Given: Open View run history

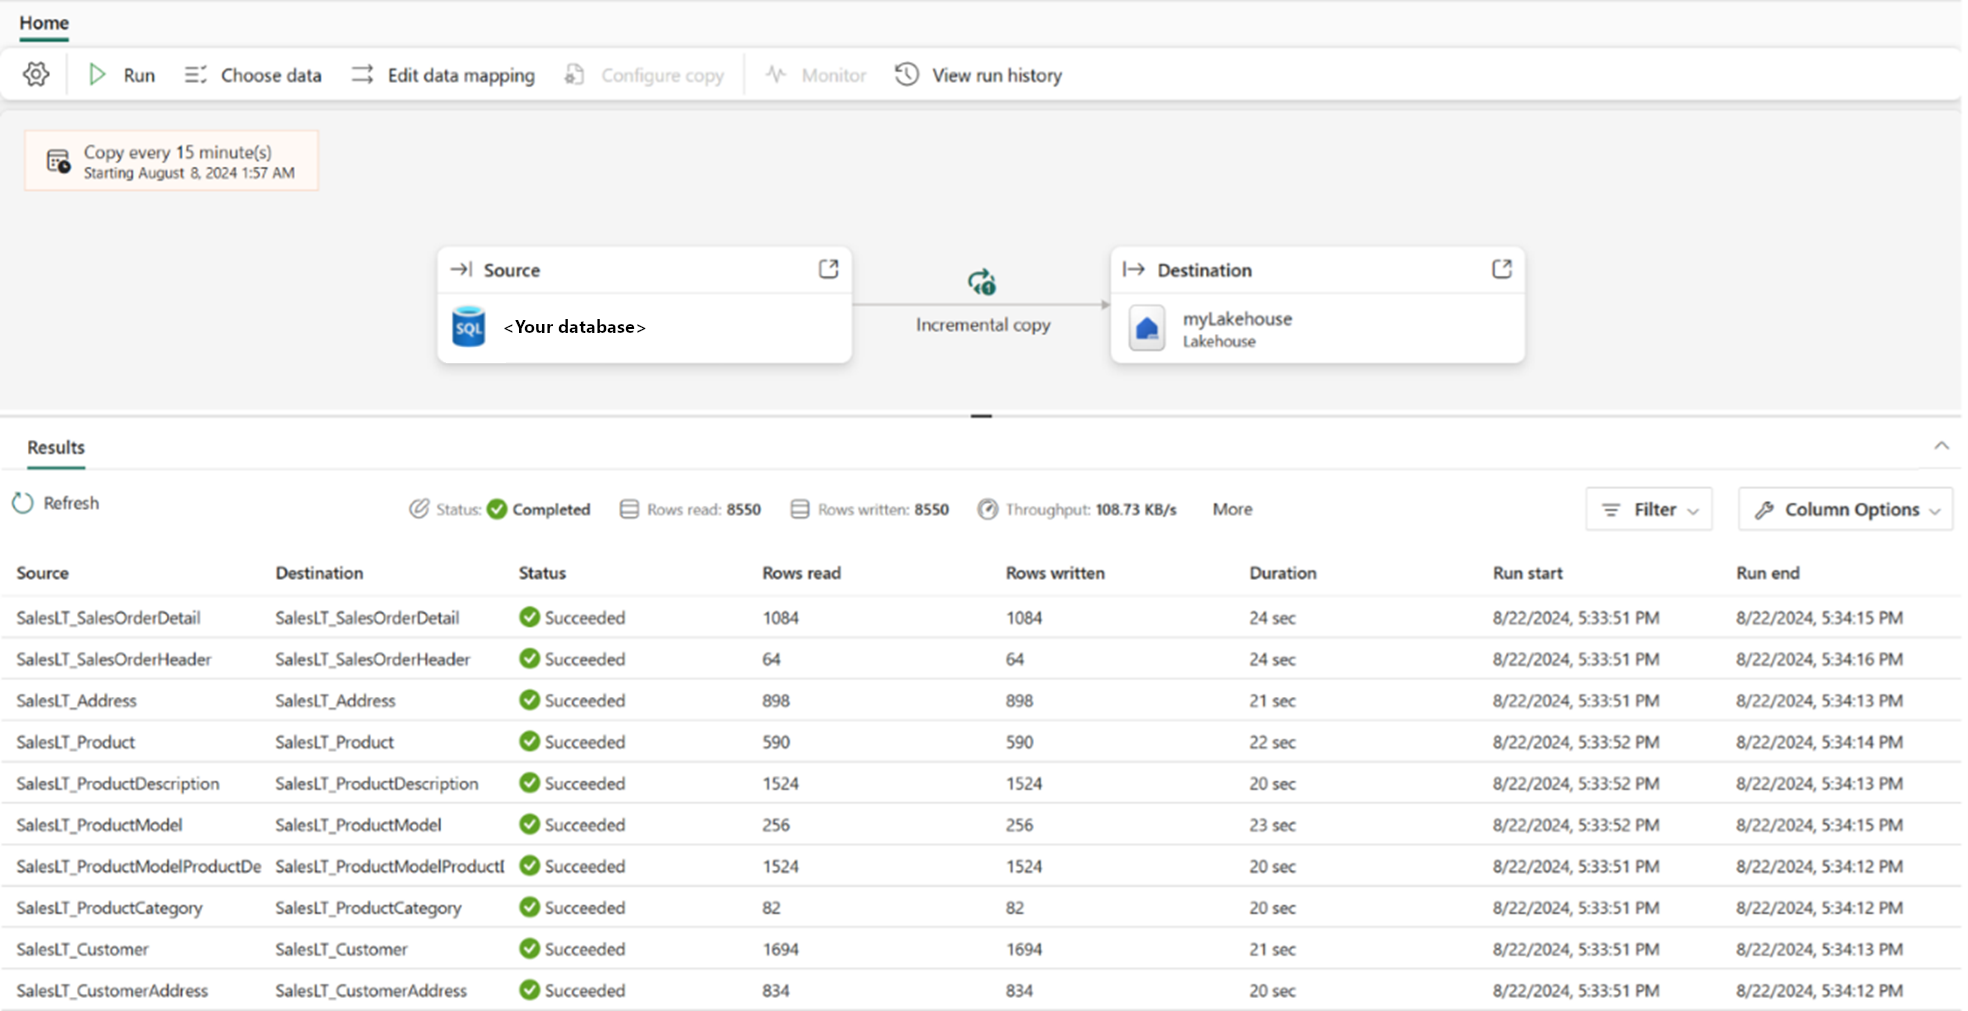Looking at the screenshot, I should pyautogui.click(x=978, y=75).
